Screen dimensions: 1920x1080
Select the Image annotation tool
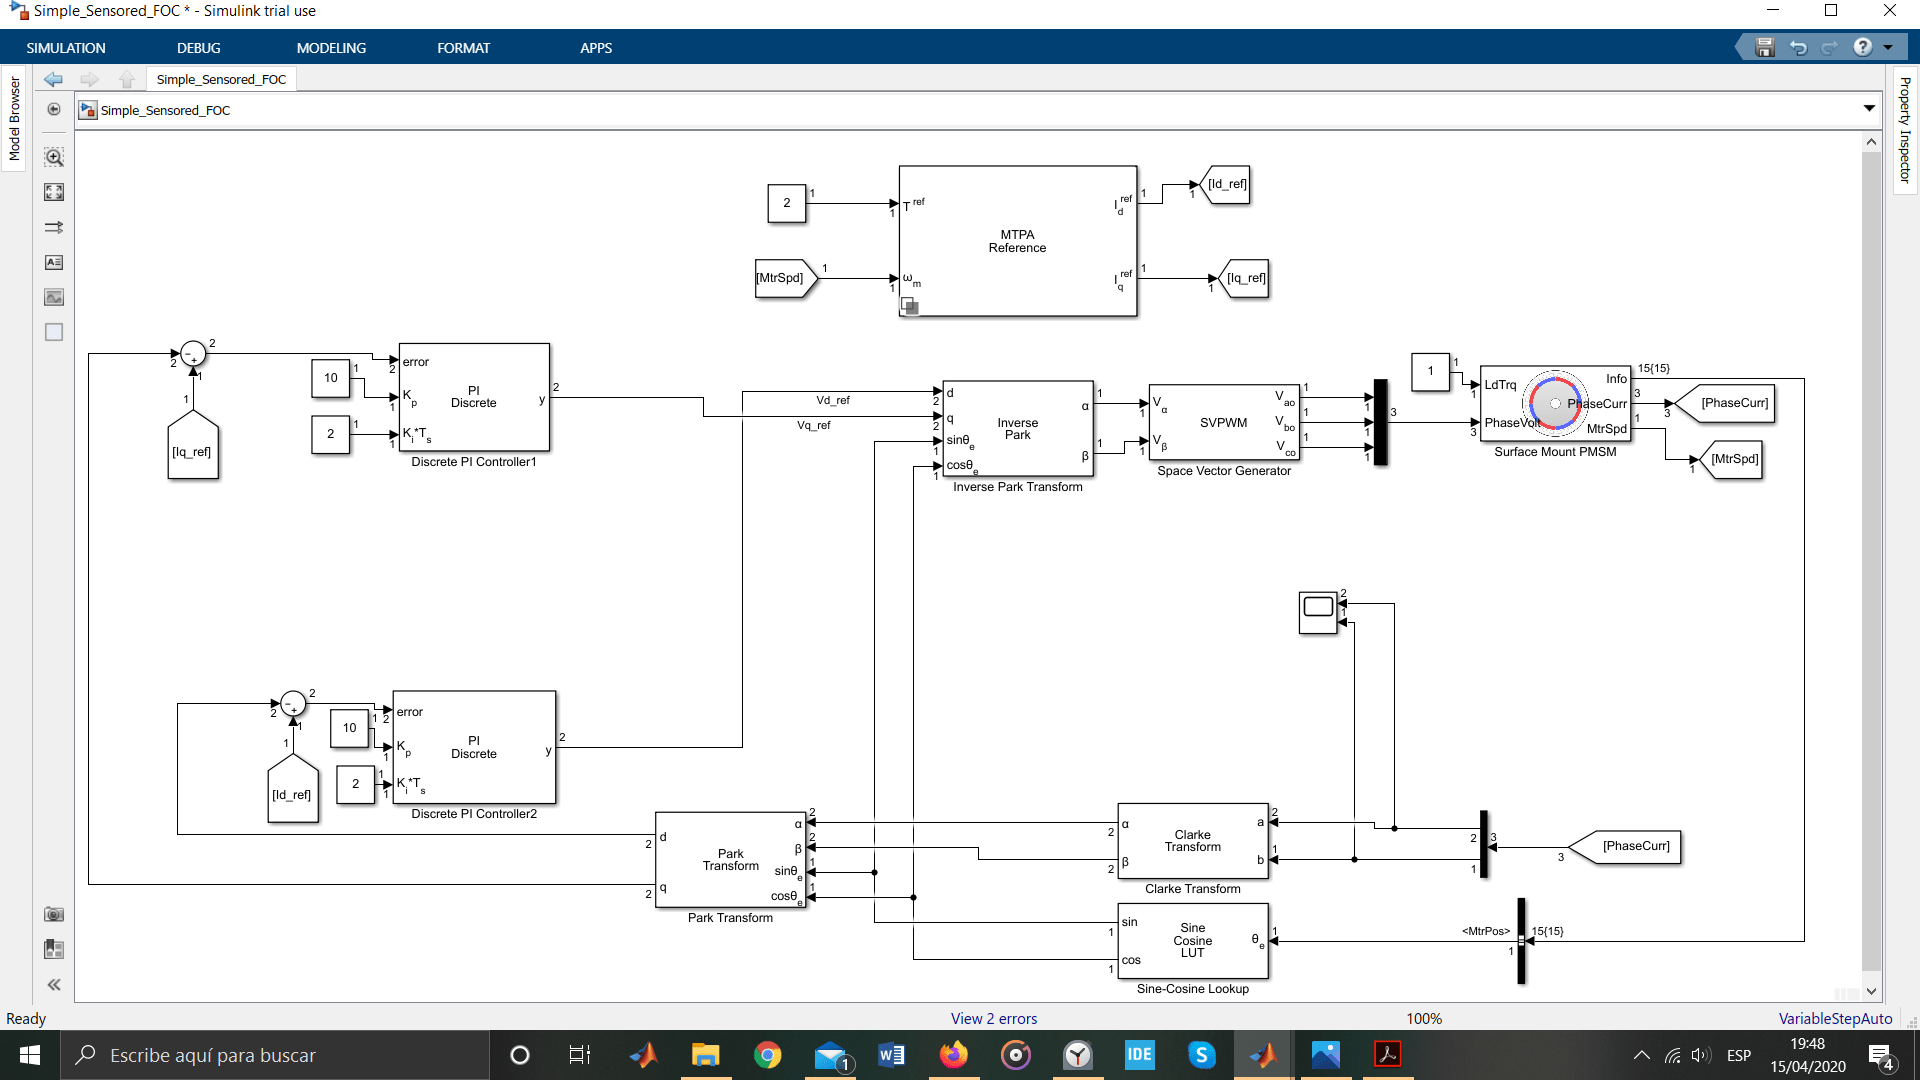(54, 297)
